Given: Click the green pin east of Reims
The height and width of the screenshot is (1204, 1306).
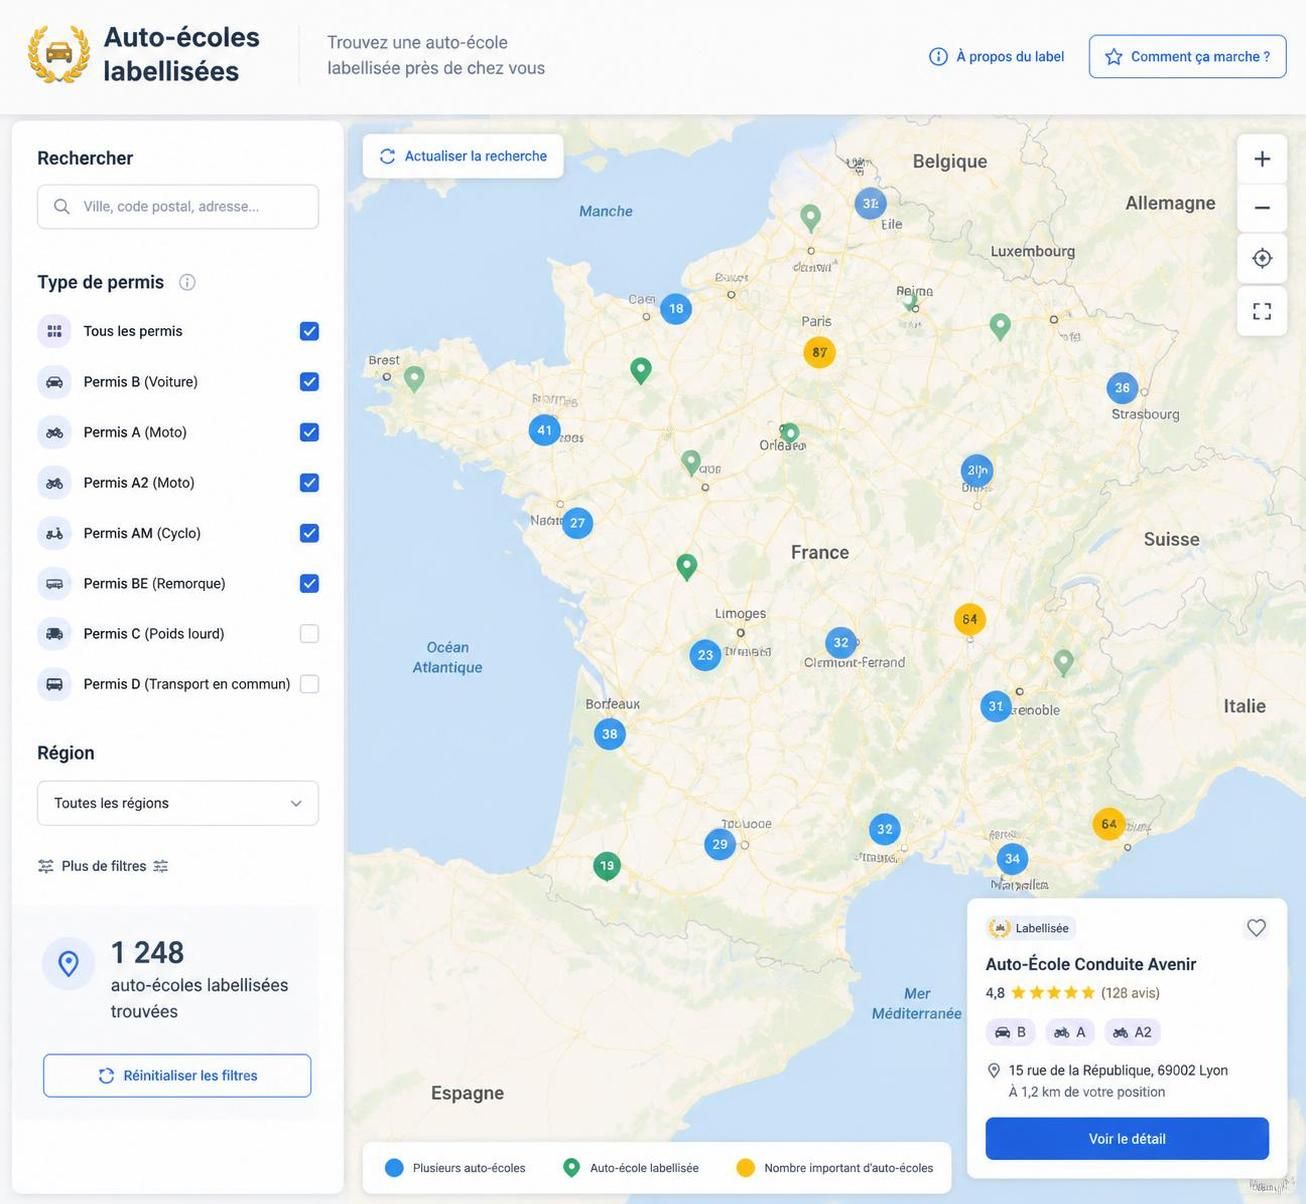Looking at the screenshot, I should coord(1000,325).
